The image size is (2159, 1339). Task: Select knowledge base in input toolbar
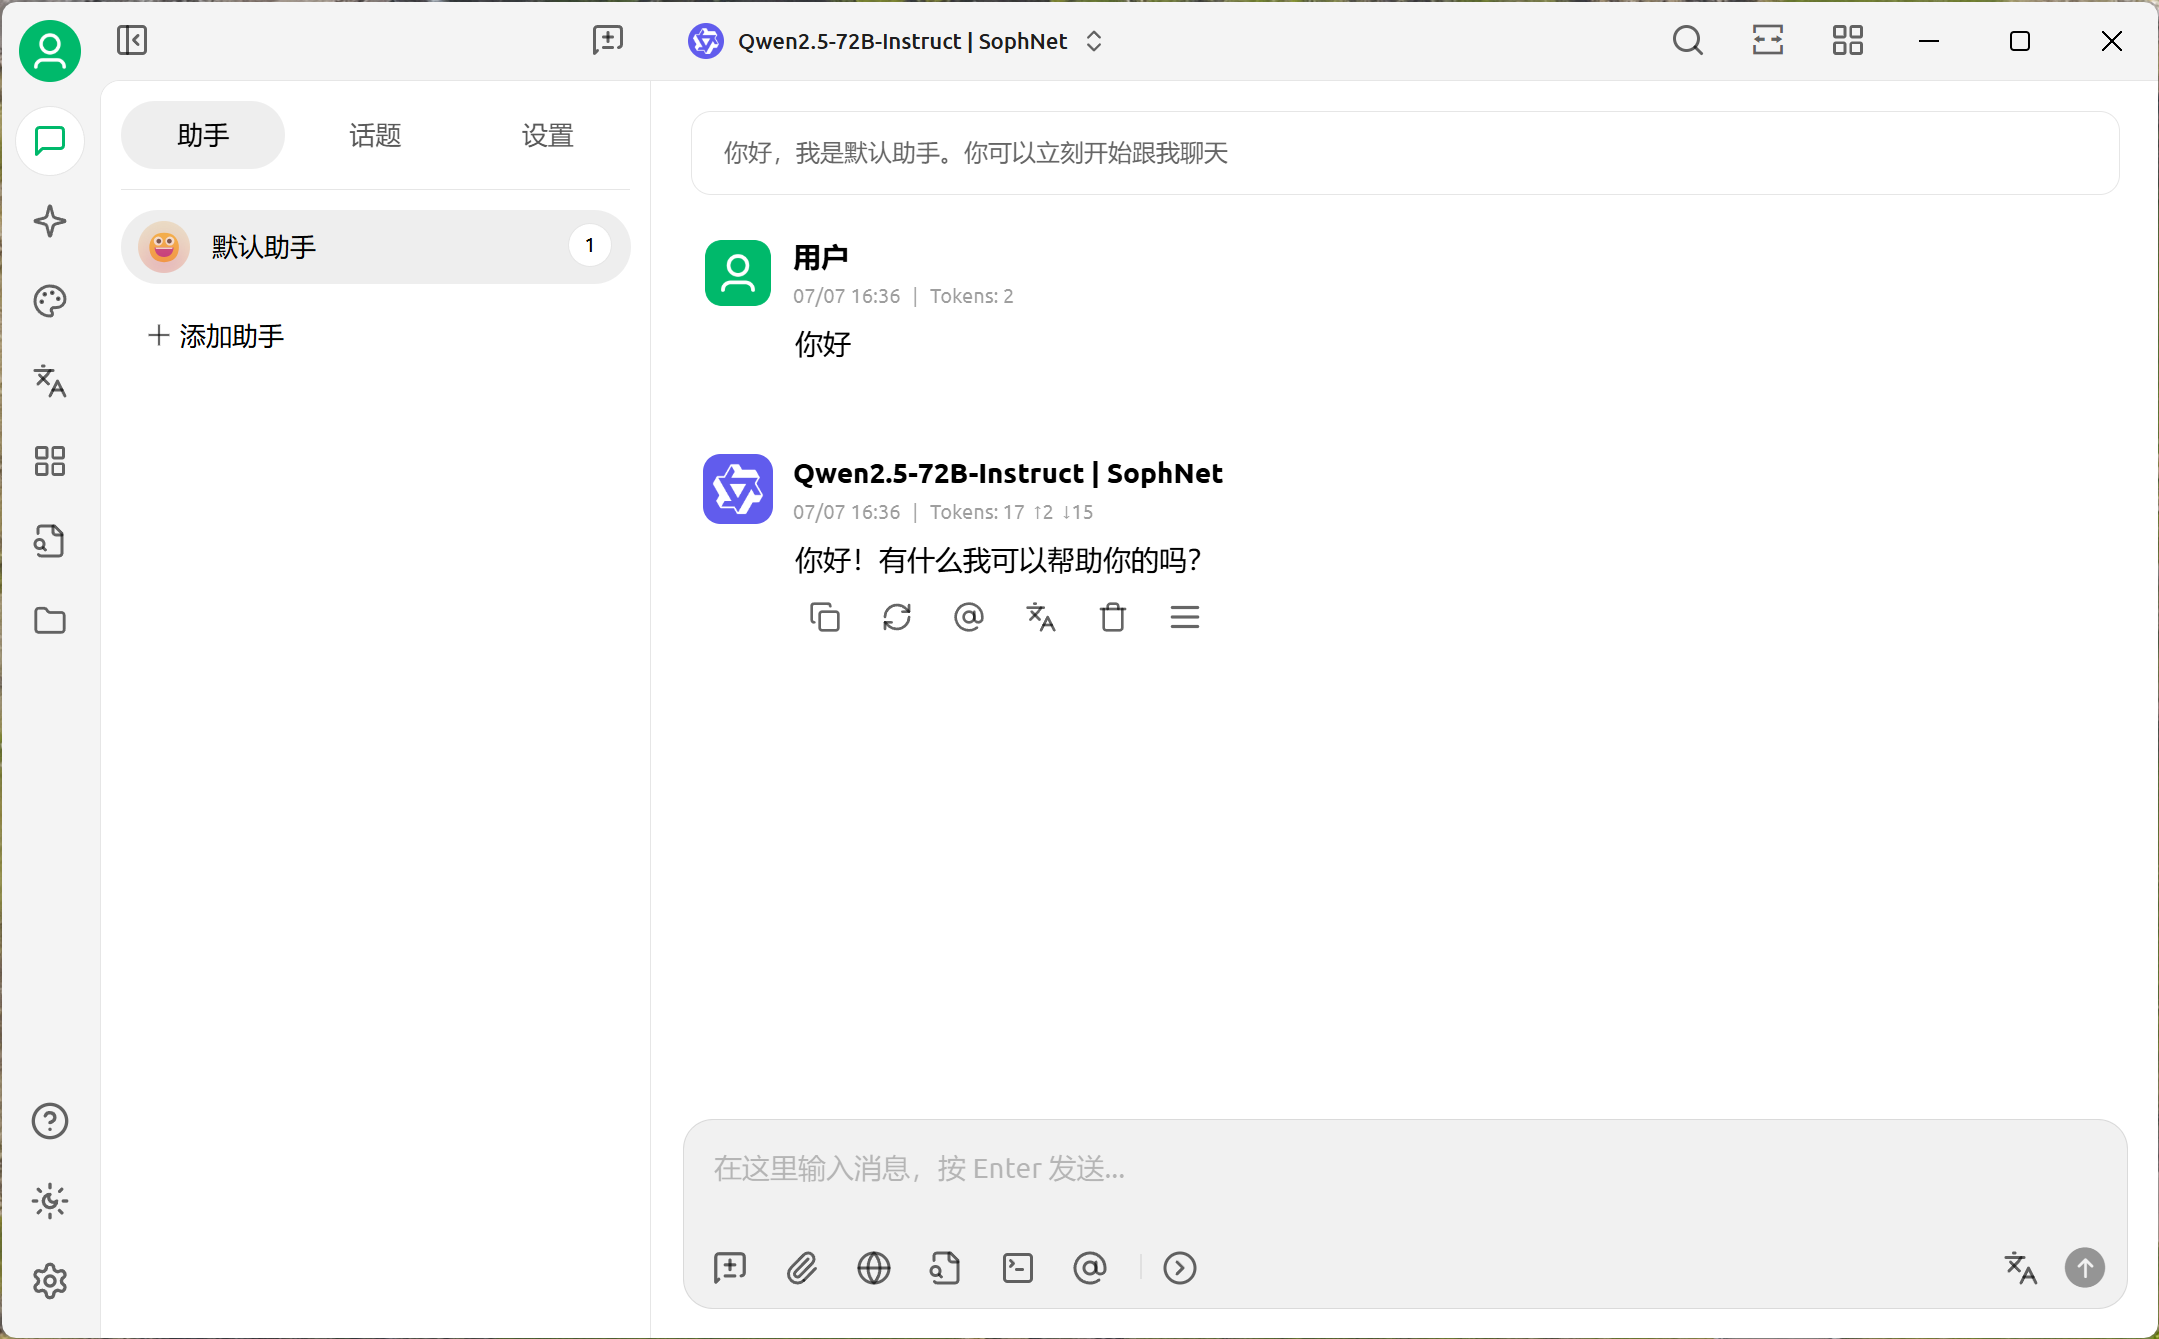pyautogui.click(x=946, y=1268)
